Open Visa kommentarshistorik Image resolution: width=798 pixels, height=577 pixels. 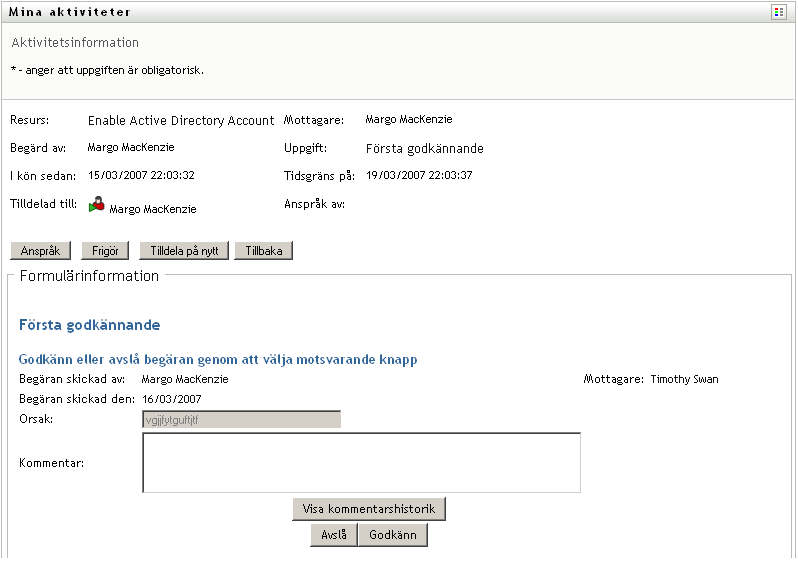[x=369, y=509]
